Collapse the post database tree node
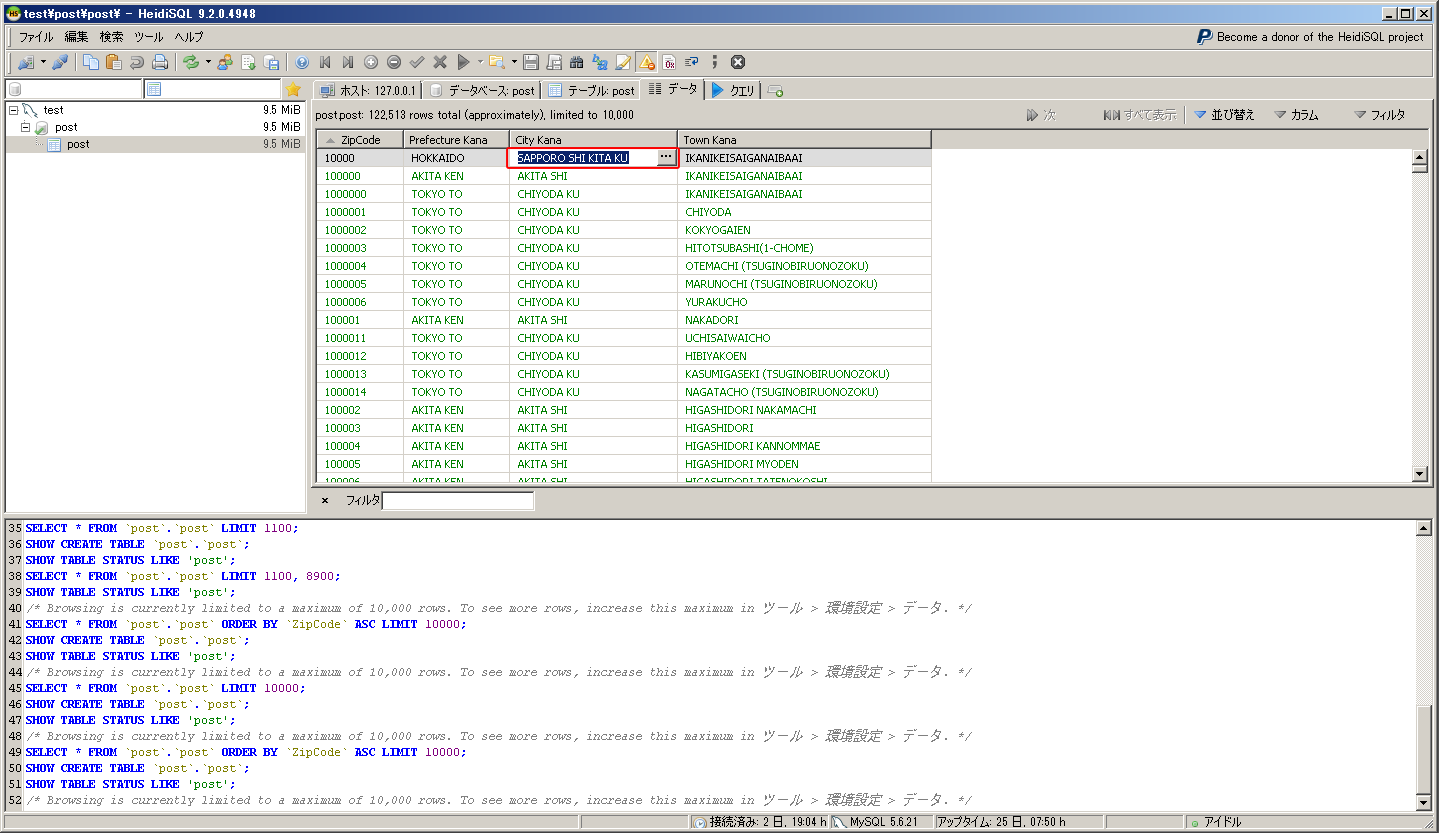This screenshot has height=833, width=1439. [x=26, y=128]
